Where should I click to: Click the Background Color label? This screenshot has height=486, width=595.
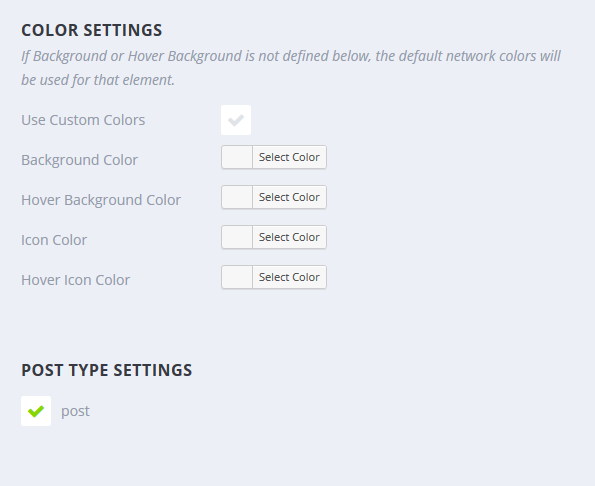click(79, 160)
